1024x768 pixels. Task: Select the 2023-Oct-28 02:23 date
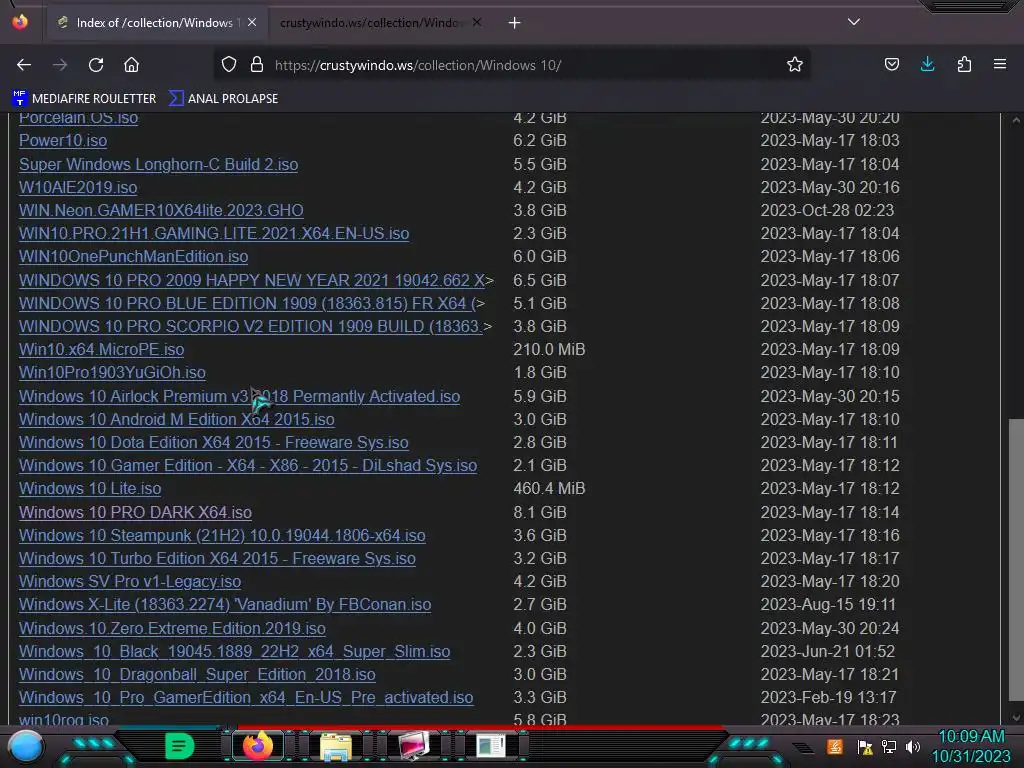tap(827, 210)
